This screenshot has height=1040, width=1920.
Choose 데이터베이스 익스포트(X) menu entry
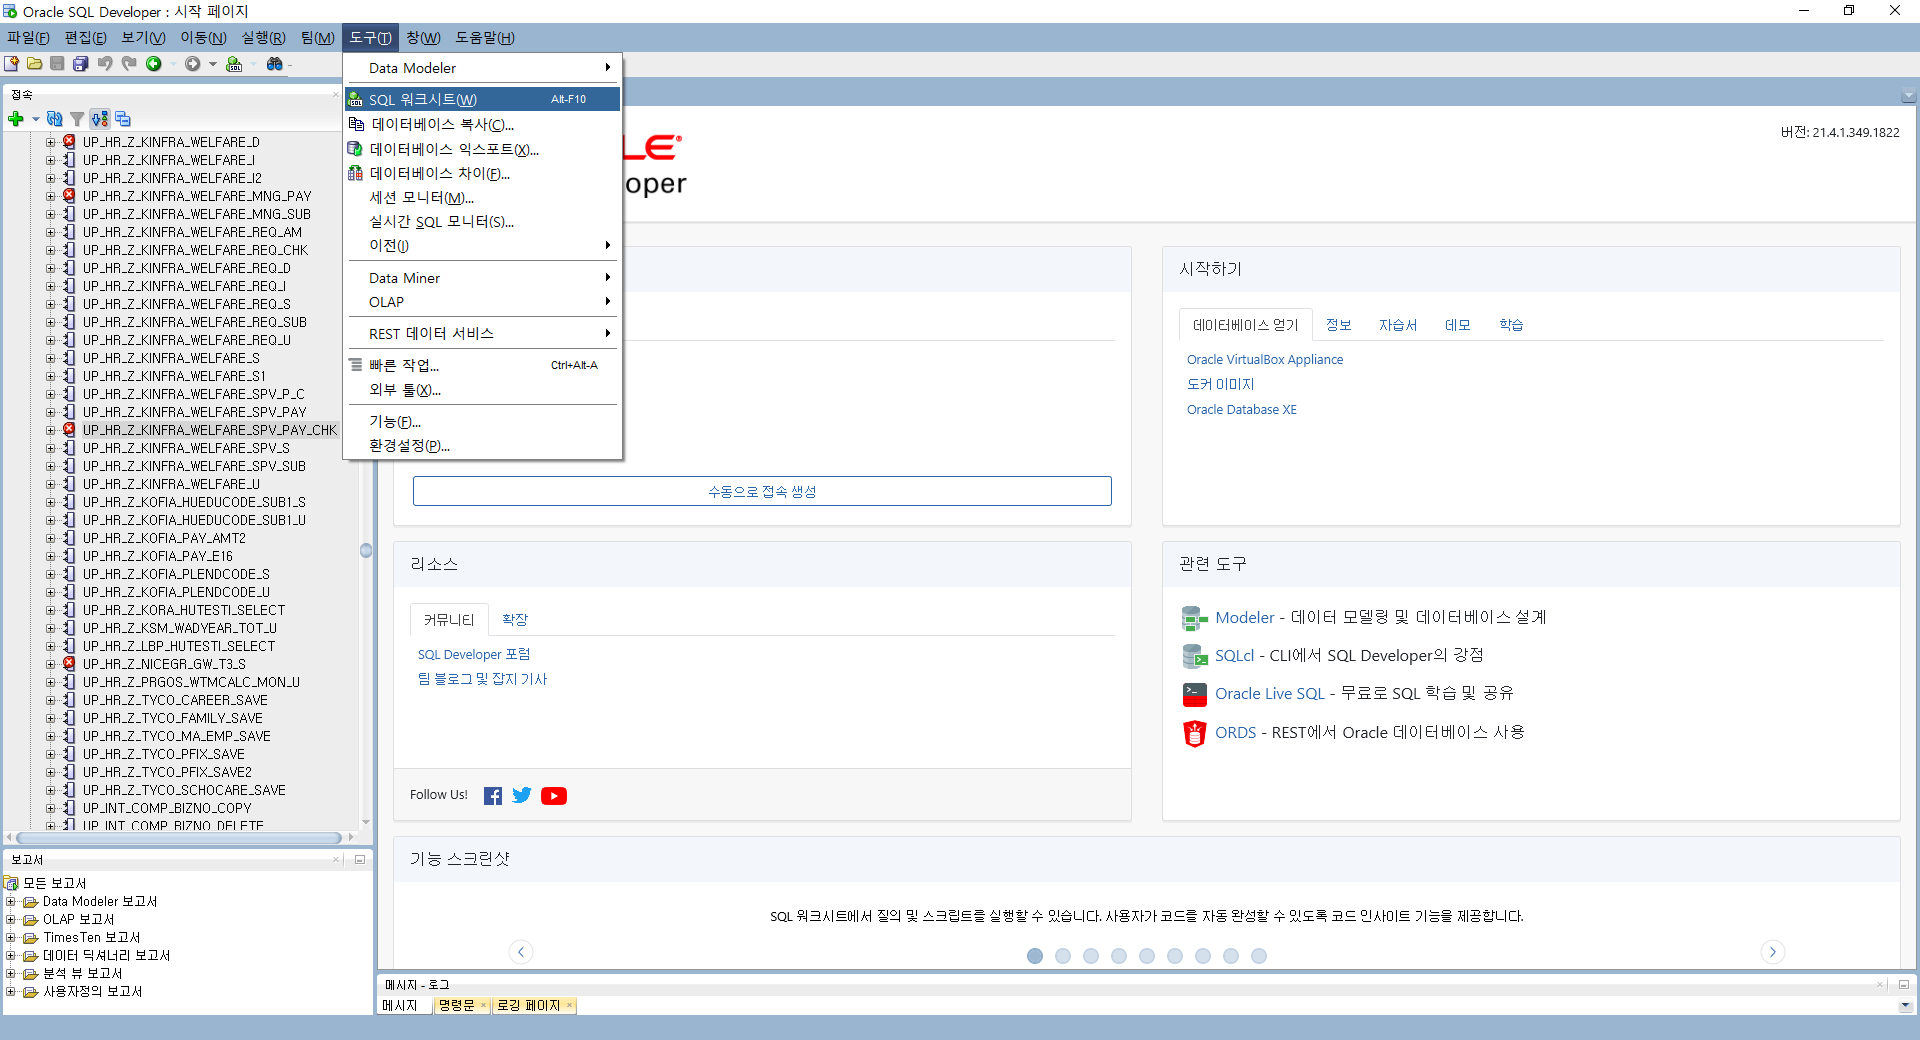pyautogui.click(x=483, y=149)
